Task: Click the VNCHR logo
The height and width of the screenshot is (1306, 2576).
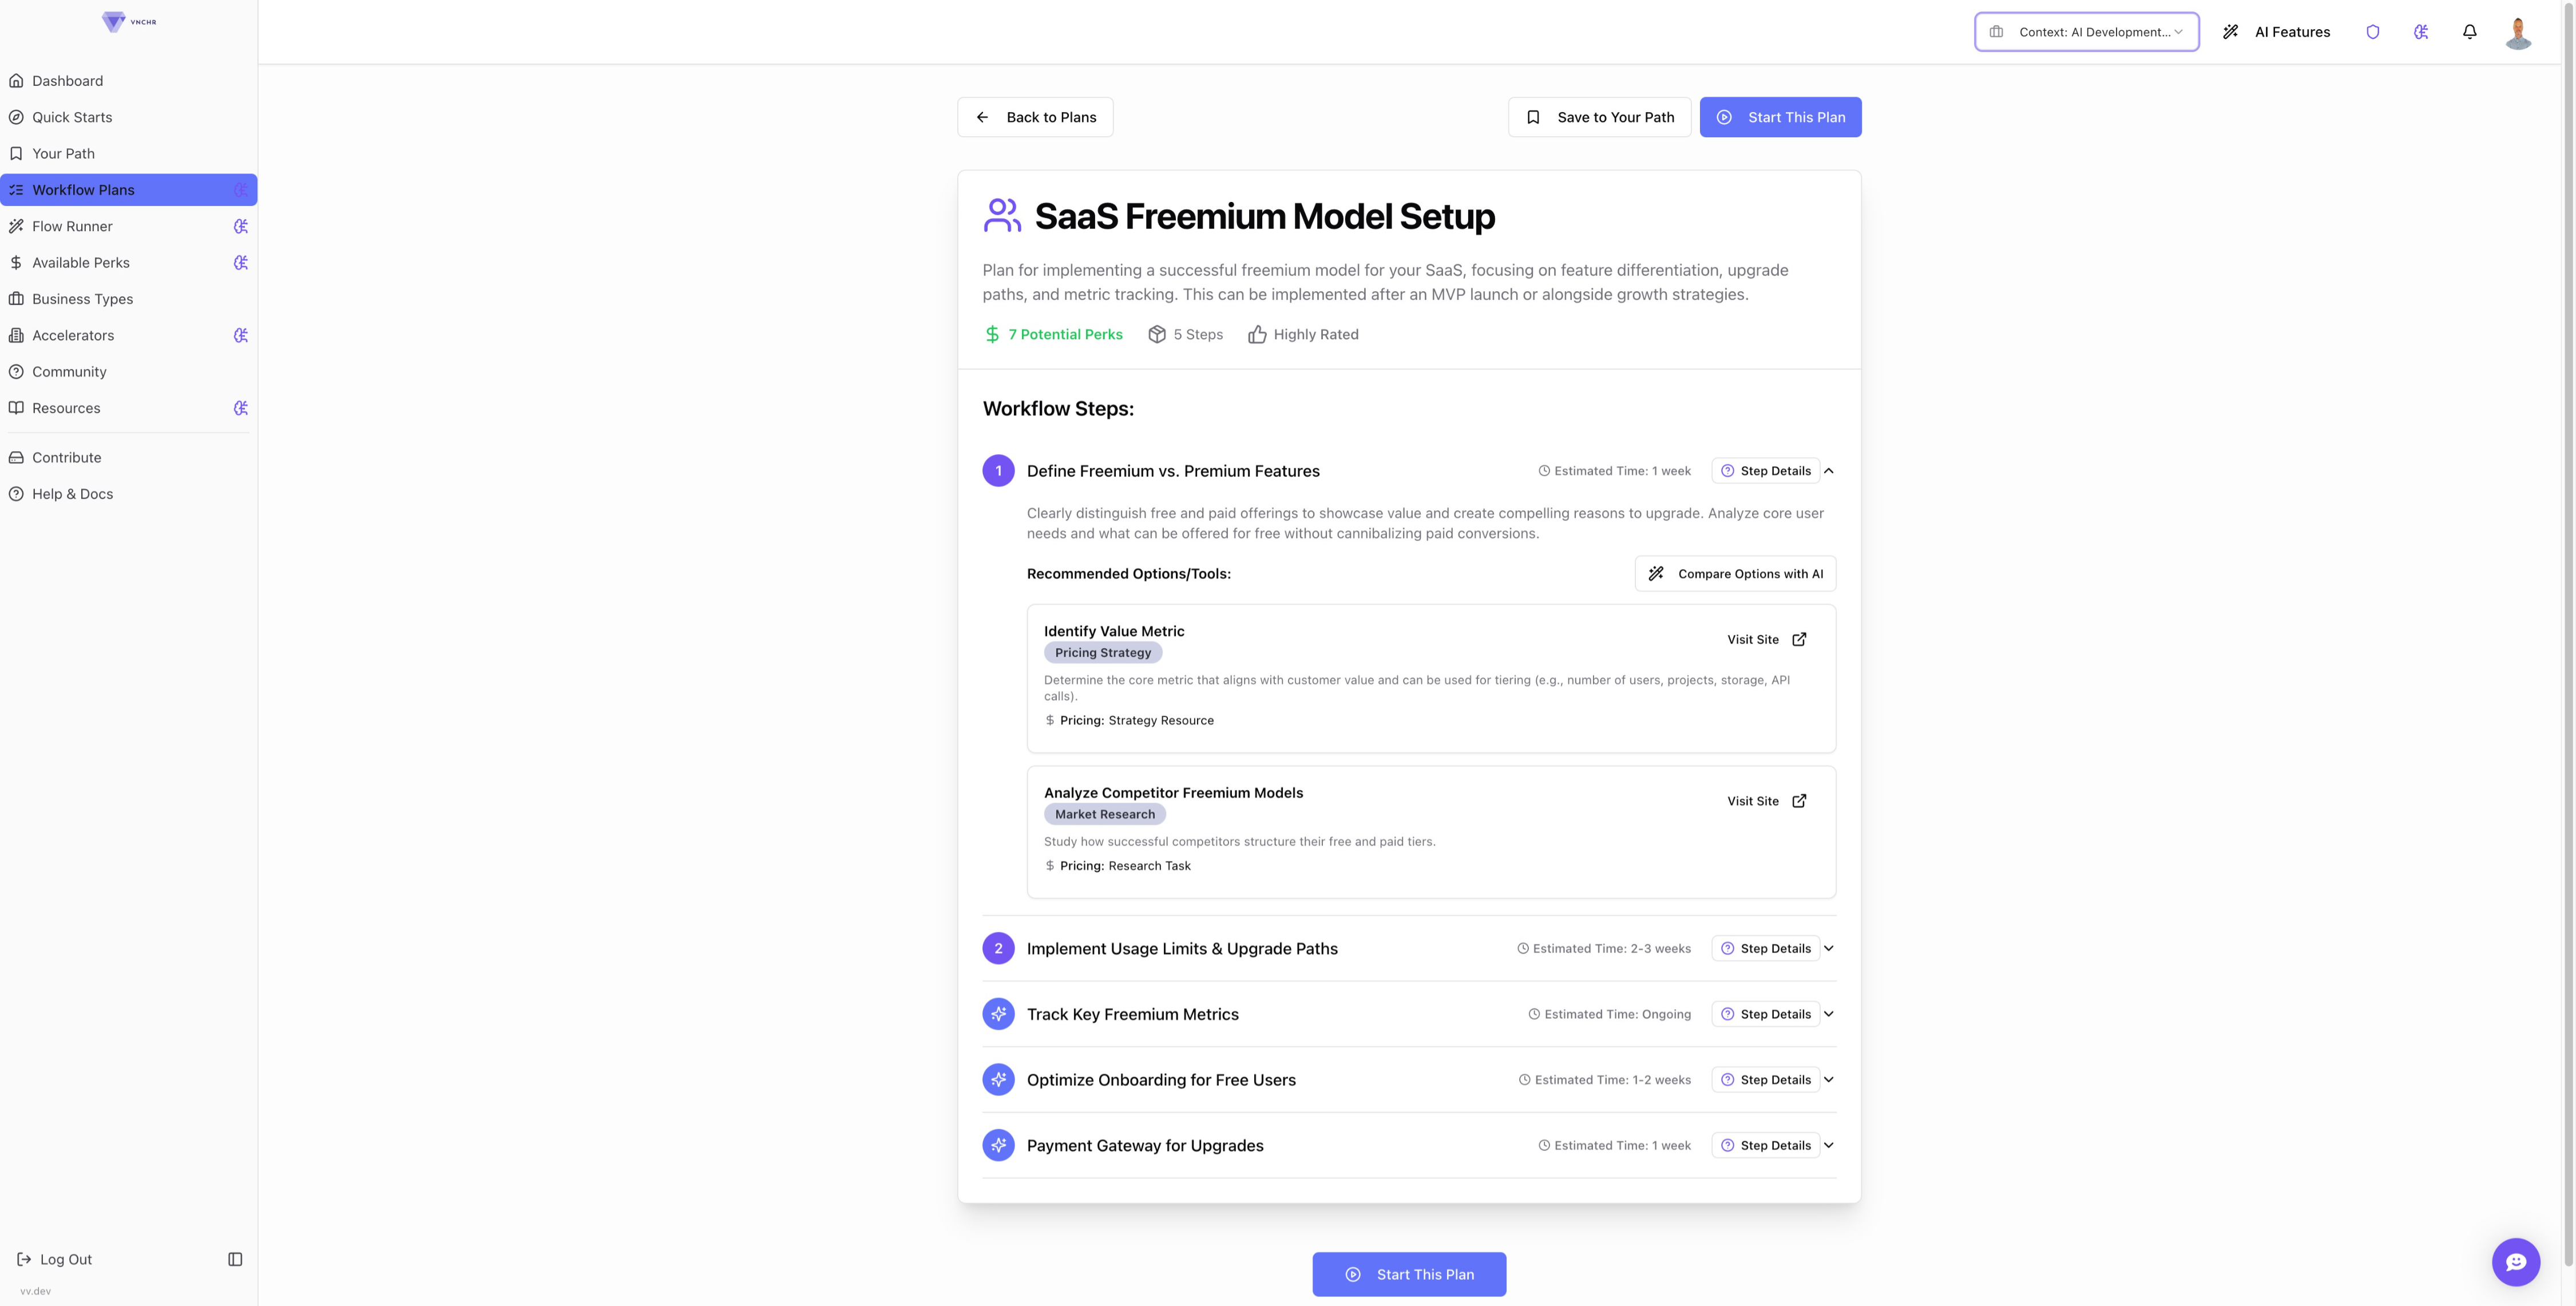Action: [129, 21]
